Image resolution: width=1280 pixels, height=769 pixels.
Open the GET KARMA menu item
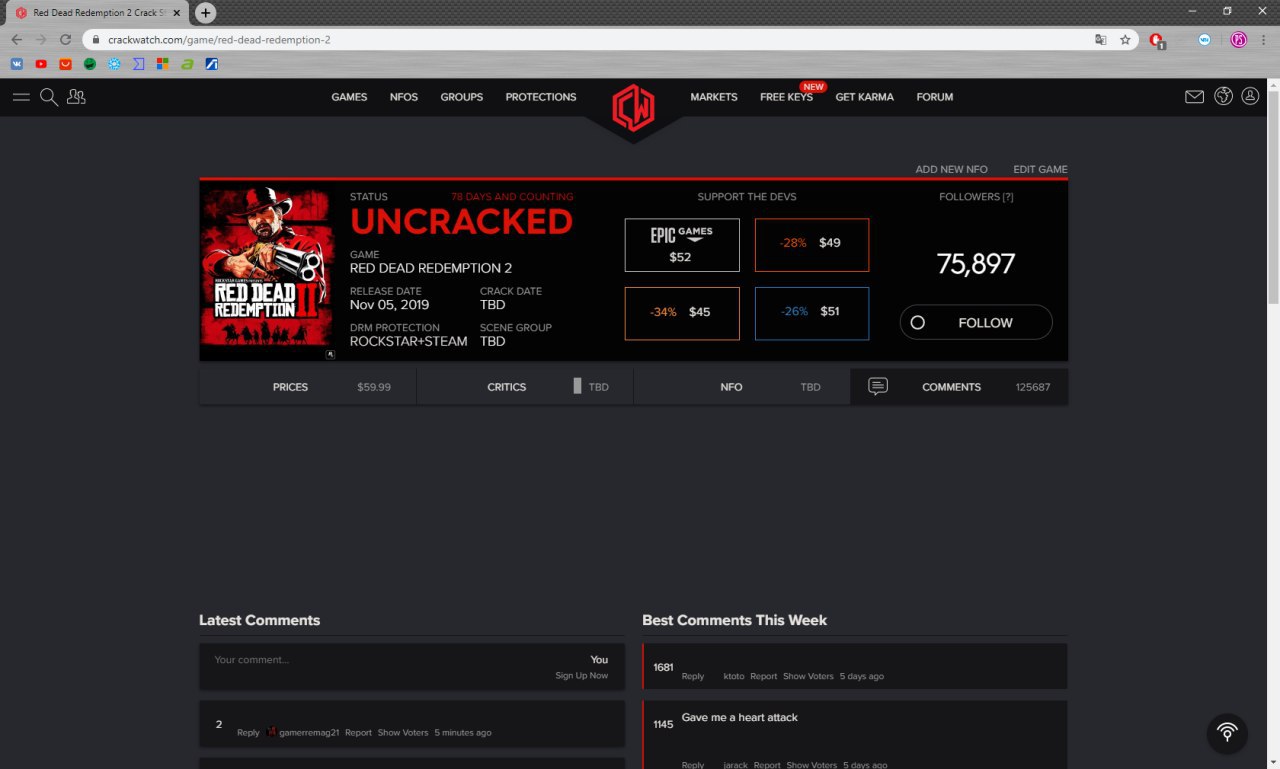coord(865,97)
